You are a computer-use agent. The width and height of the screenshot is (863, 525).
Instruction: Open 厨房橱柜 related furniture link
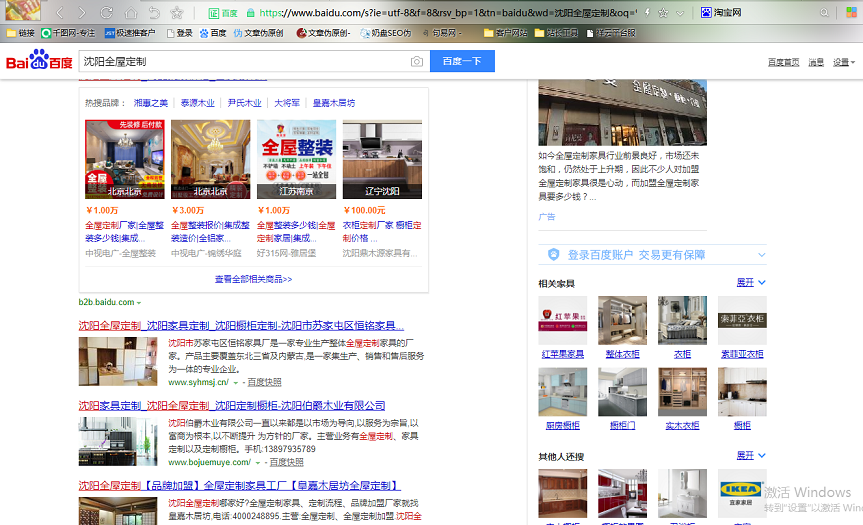pos(562,425)
